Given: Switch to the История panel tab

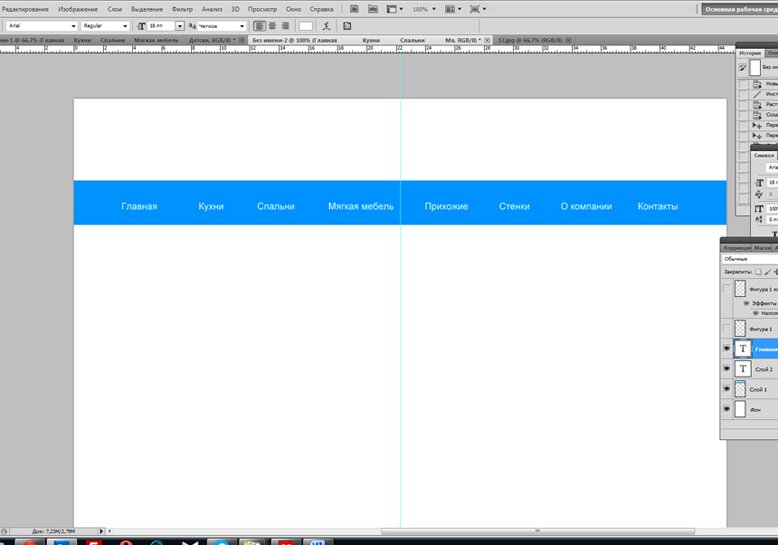Looking at the screenshot, I should [750, 53].
